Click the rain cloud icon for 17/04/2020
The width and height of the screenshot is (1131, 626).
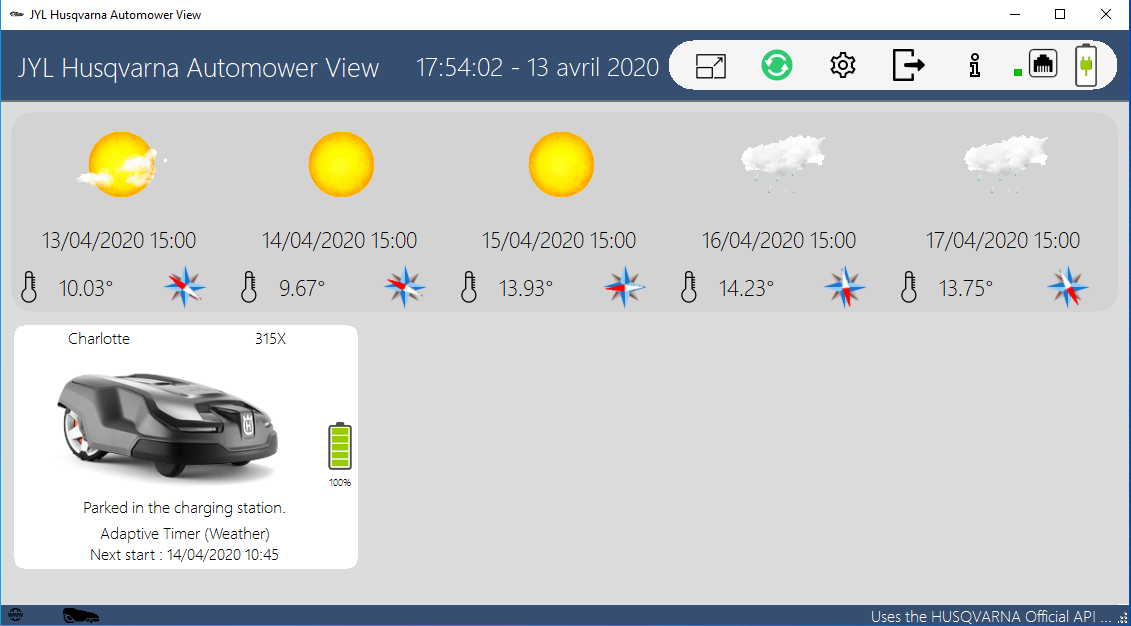pos(1005,164)
